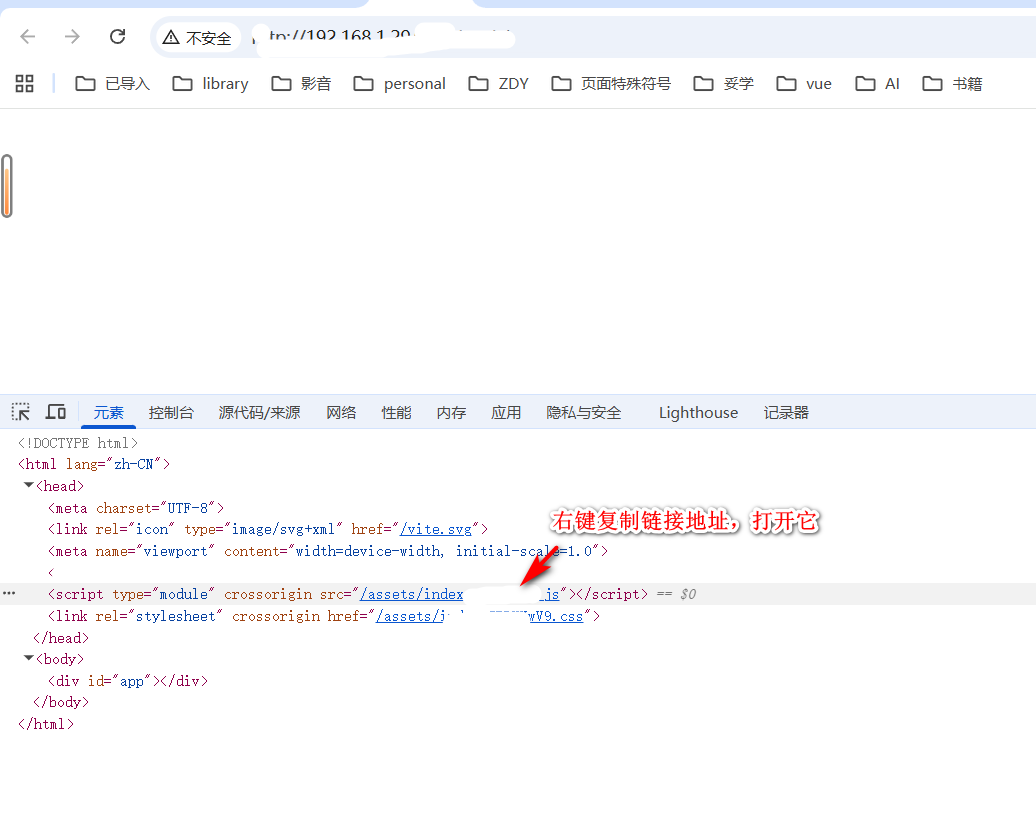Collapse the body element node
The image size is (1036, 824).
(x=28, y=658)
